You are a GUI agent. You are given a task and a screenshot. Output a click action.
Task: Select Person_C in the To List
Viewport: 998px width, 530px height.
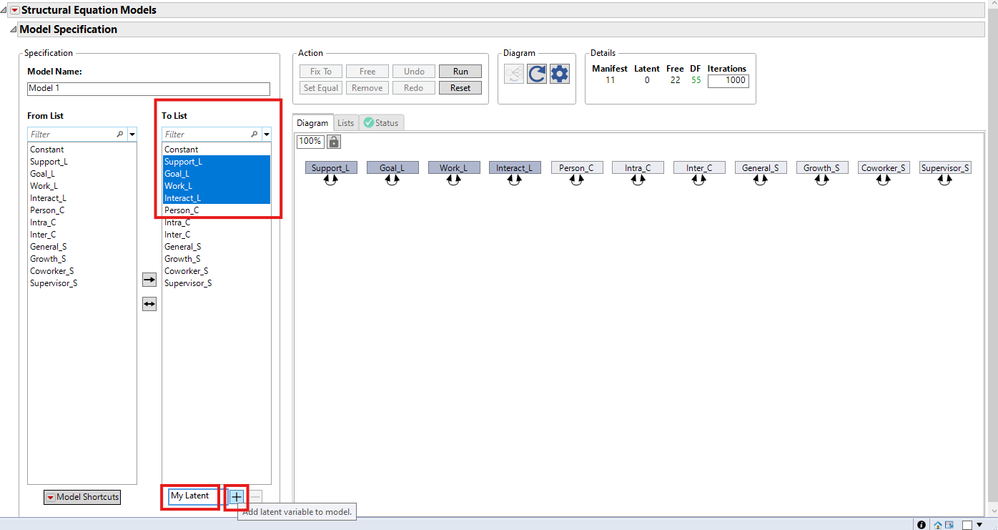pyautogui.click(x=216, y=210)
